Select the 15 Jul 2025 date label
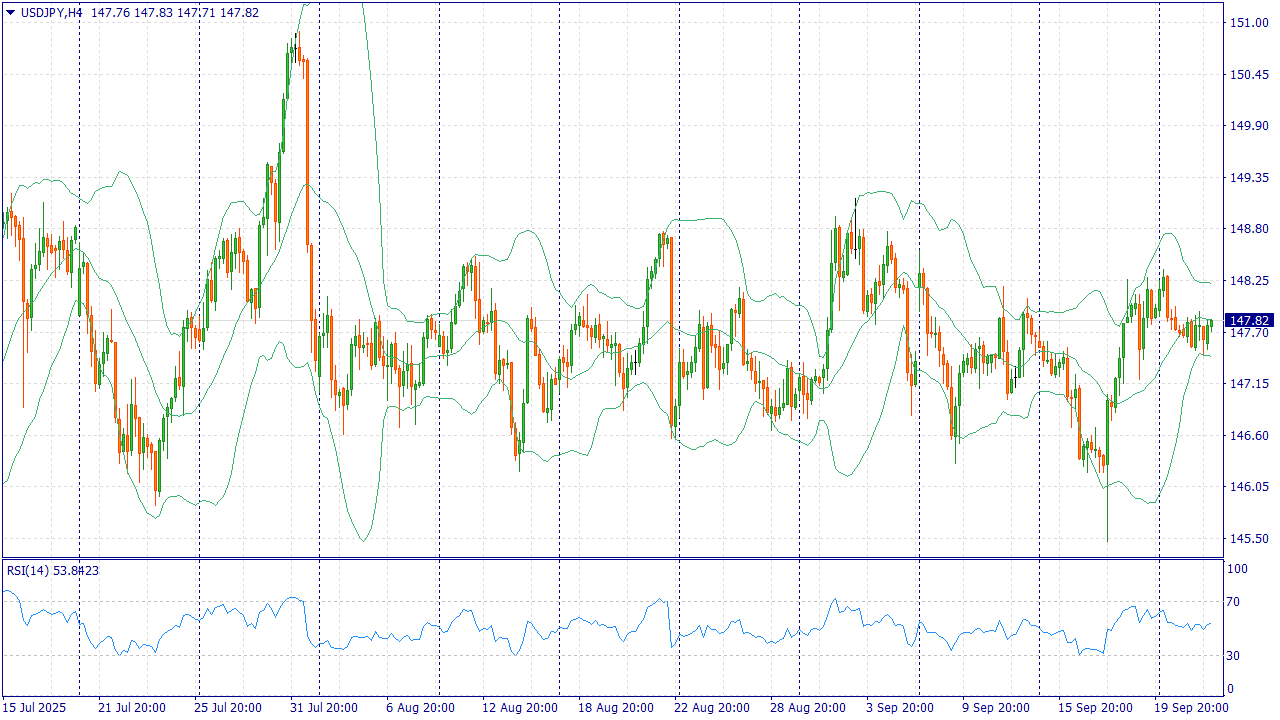Screen dimensions: 1280x720 click(x=36, y=708)
